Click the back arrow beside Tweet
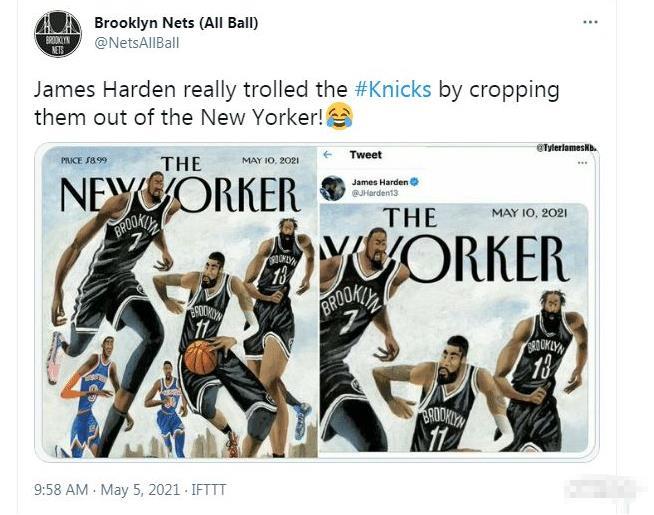Screen dimensions: 654x515 (x=328, y=155)
